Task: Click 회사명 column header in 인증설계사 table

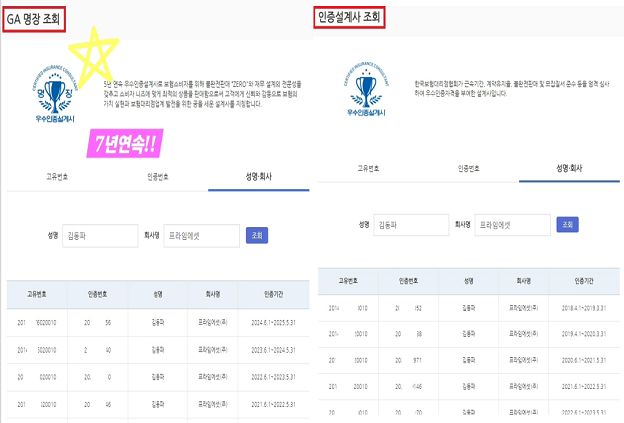Action: [x=524, y=281]
